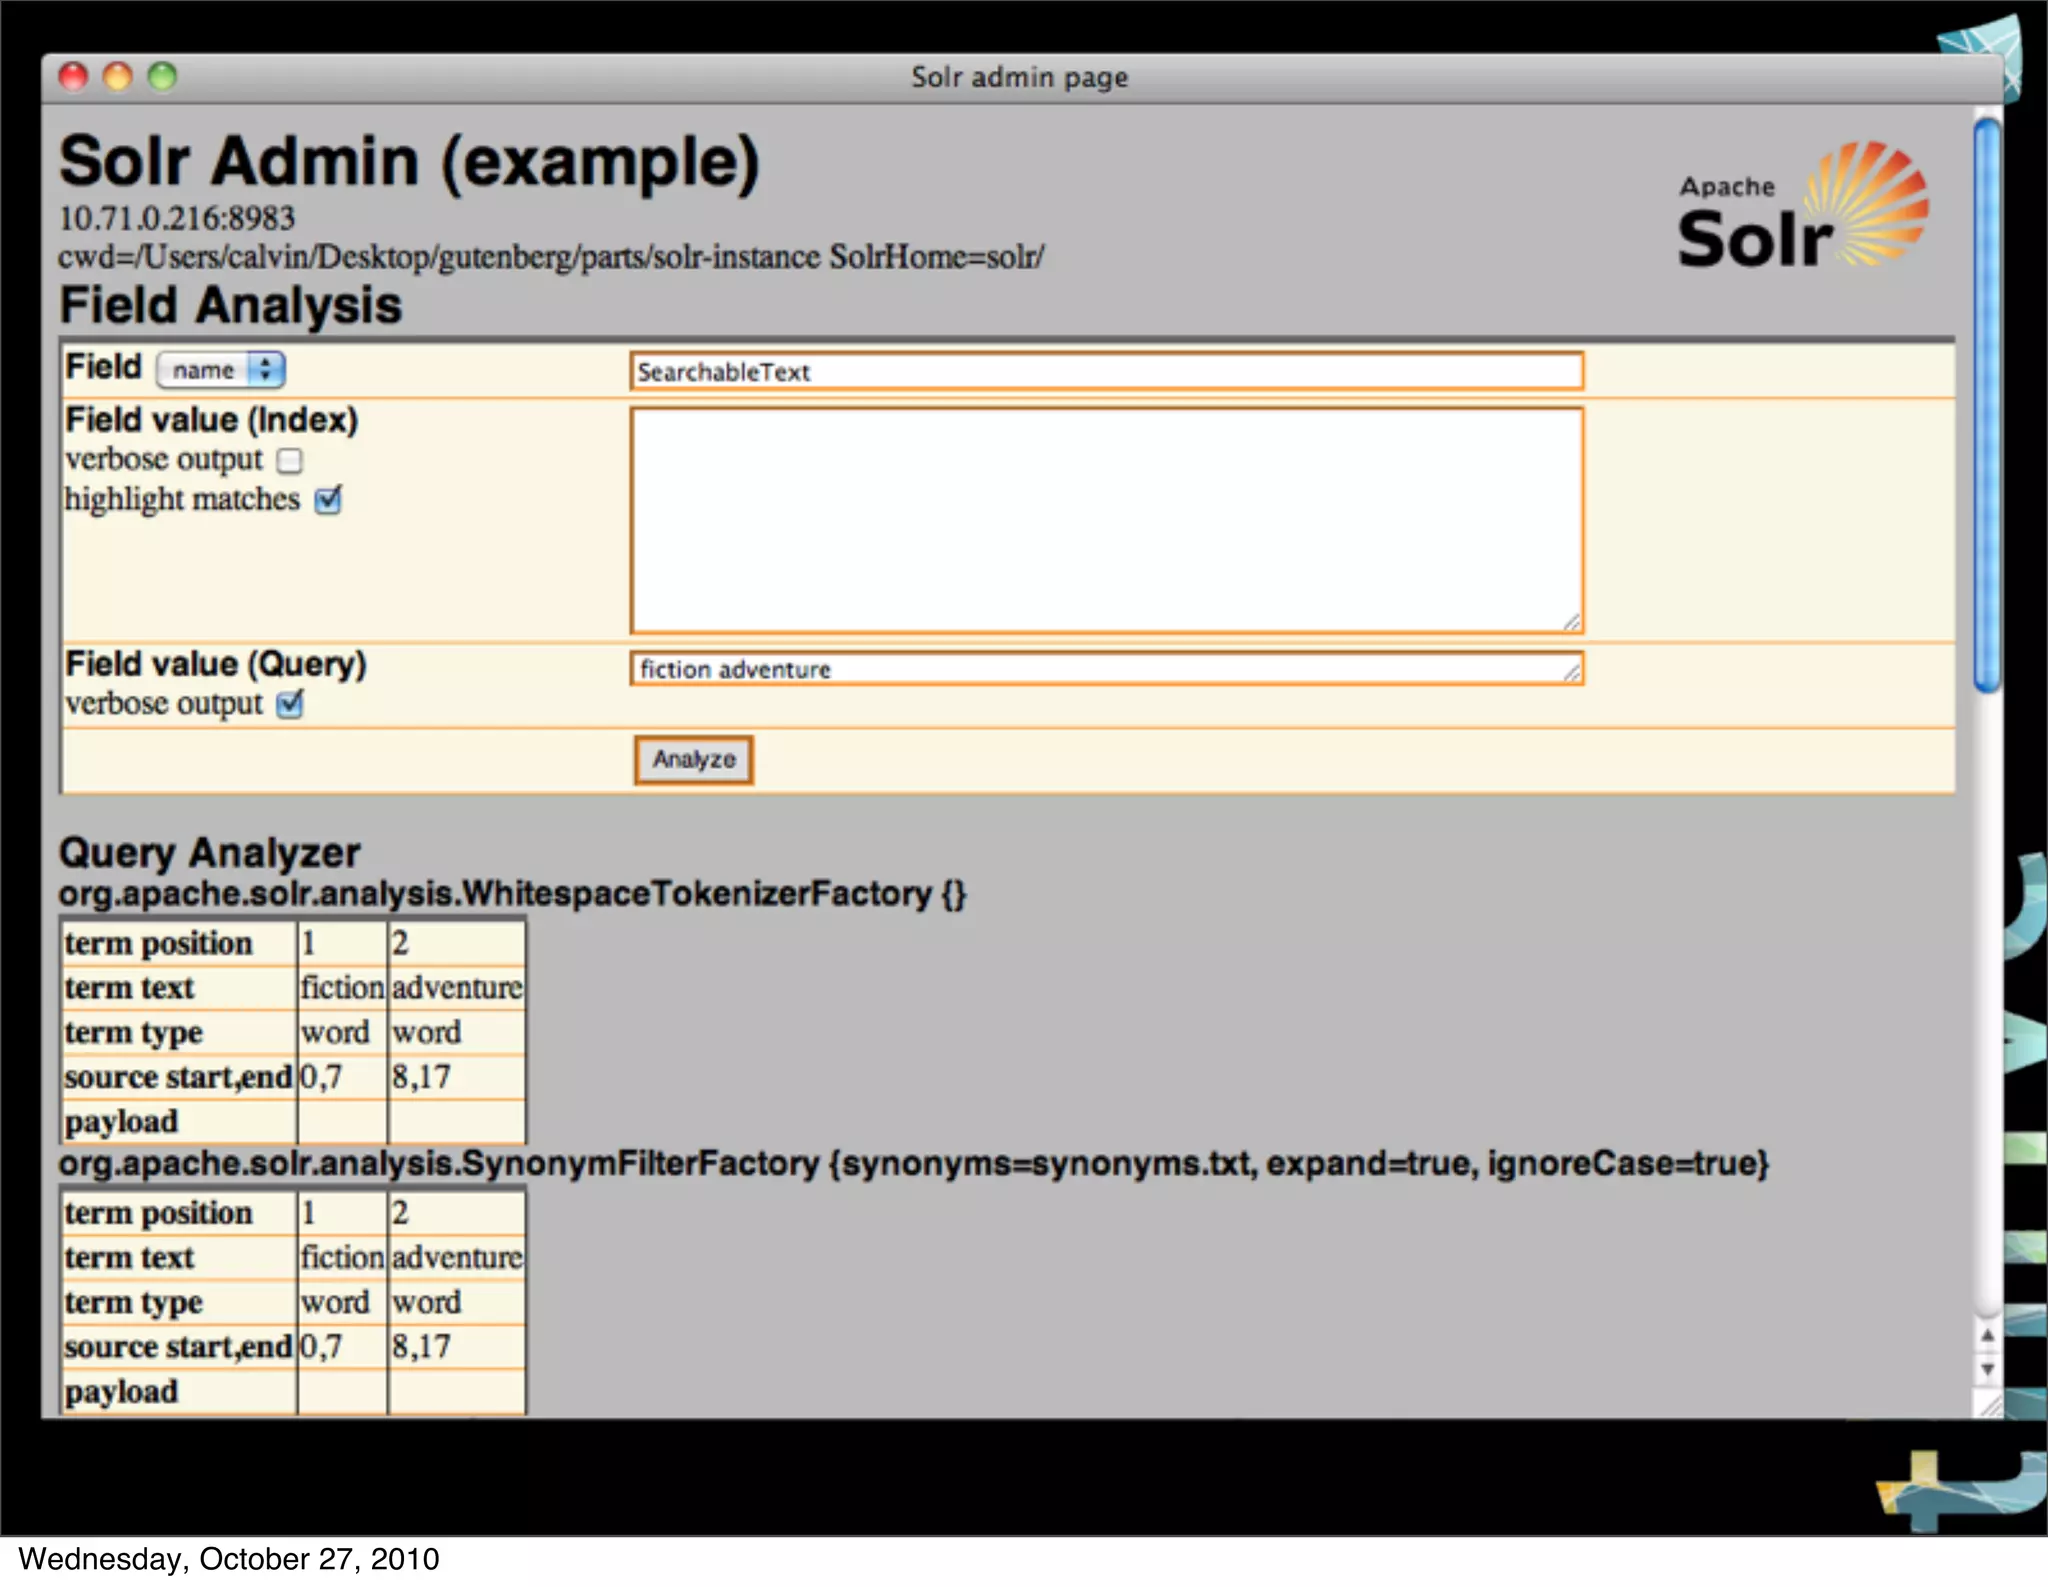Uncheck the highlight matches checkbox

328,500
